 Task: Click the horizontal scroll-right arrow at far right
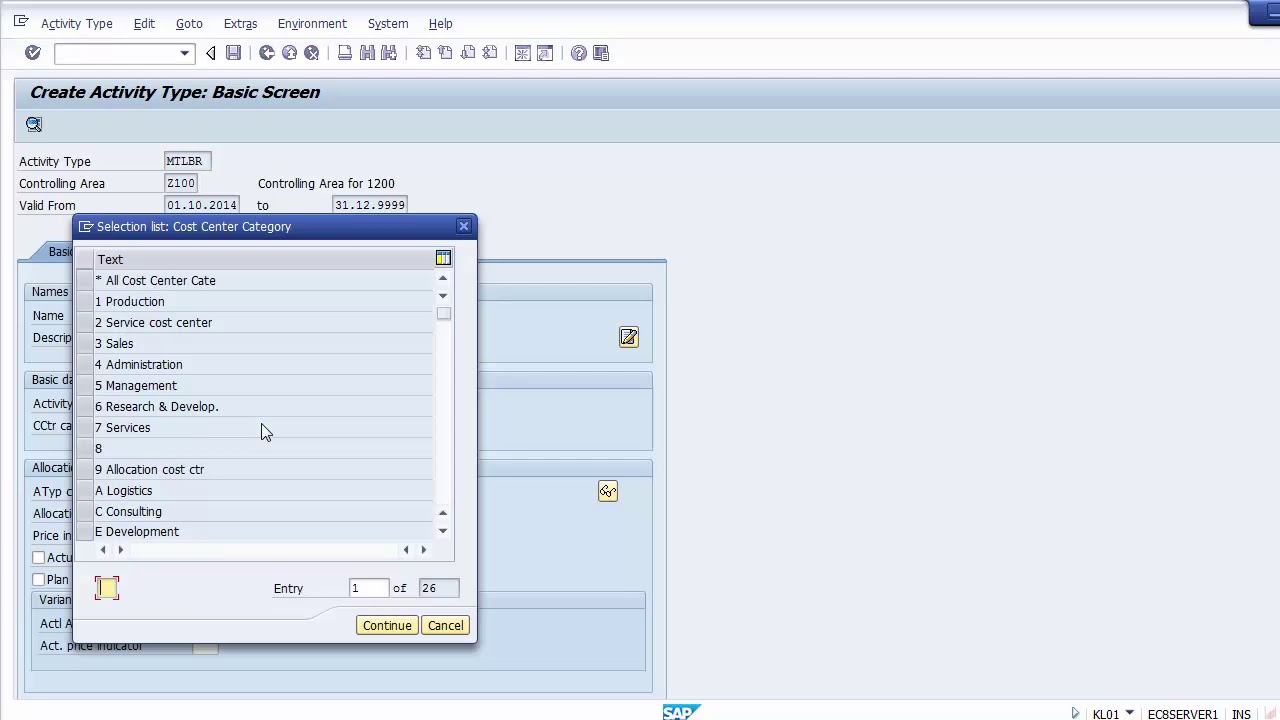[424, 550]
